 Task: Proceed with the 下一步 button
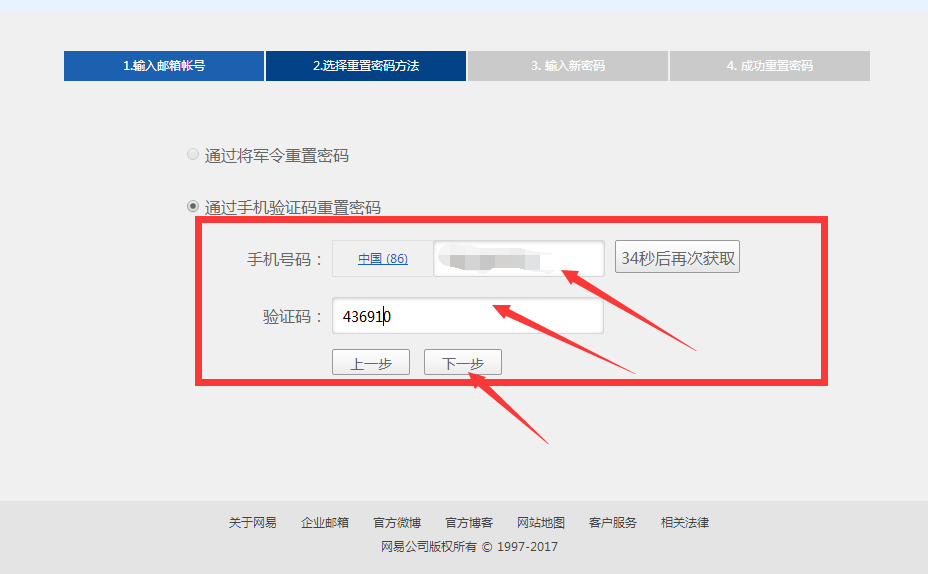coord(462,363)
